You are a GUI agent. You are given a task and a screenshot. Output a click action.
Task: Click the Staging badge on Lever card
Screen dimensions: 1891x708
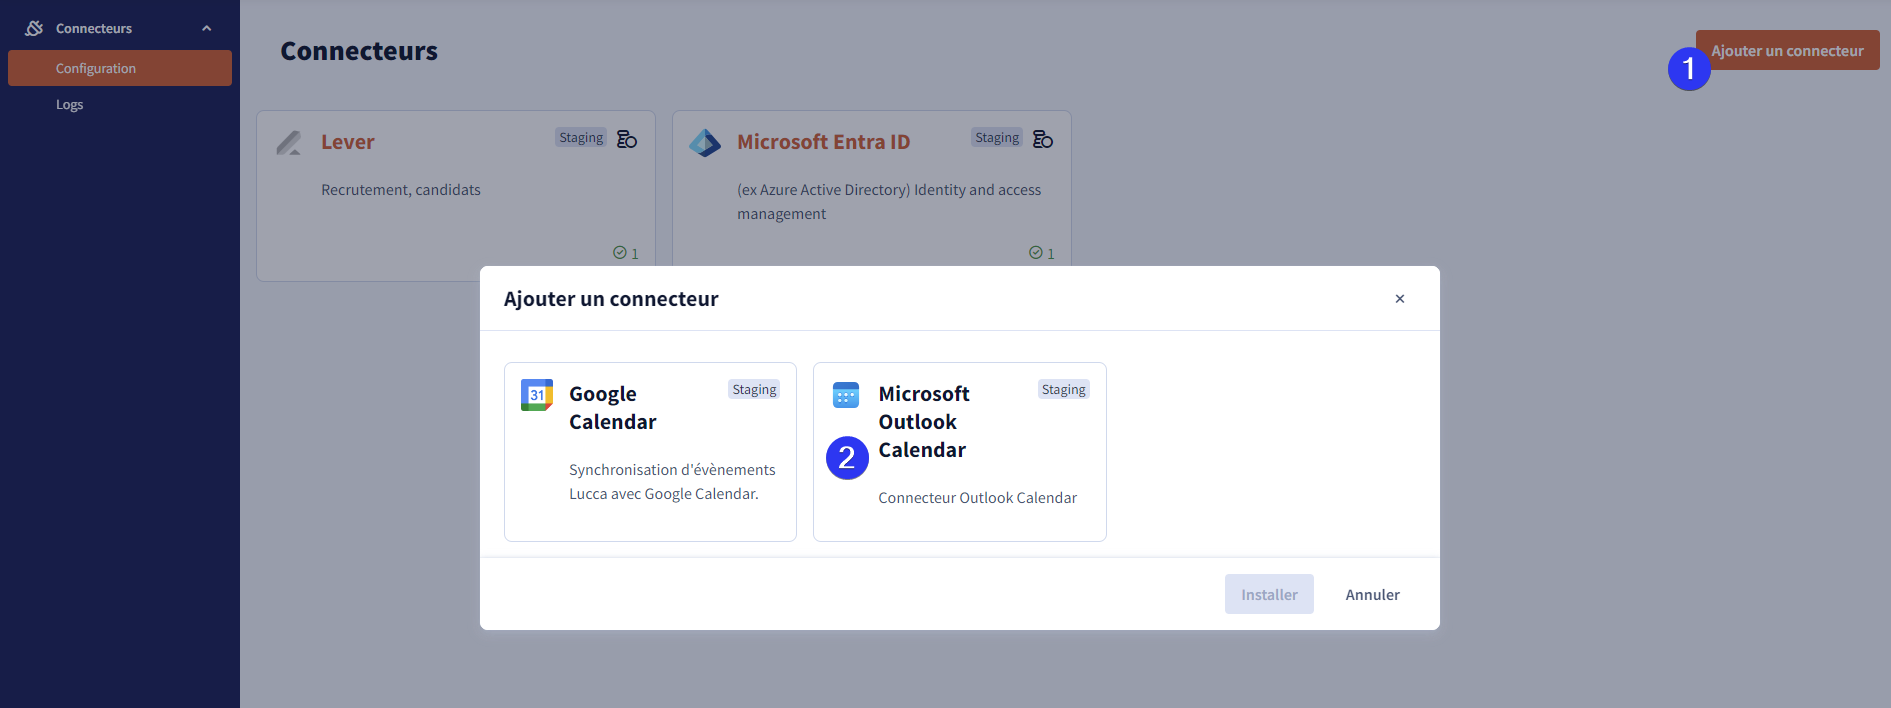pos(581,138)
